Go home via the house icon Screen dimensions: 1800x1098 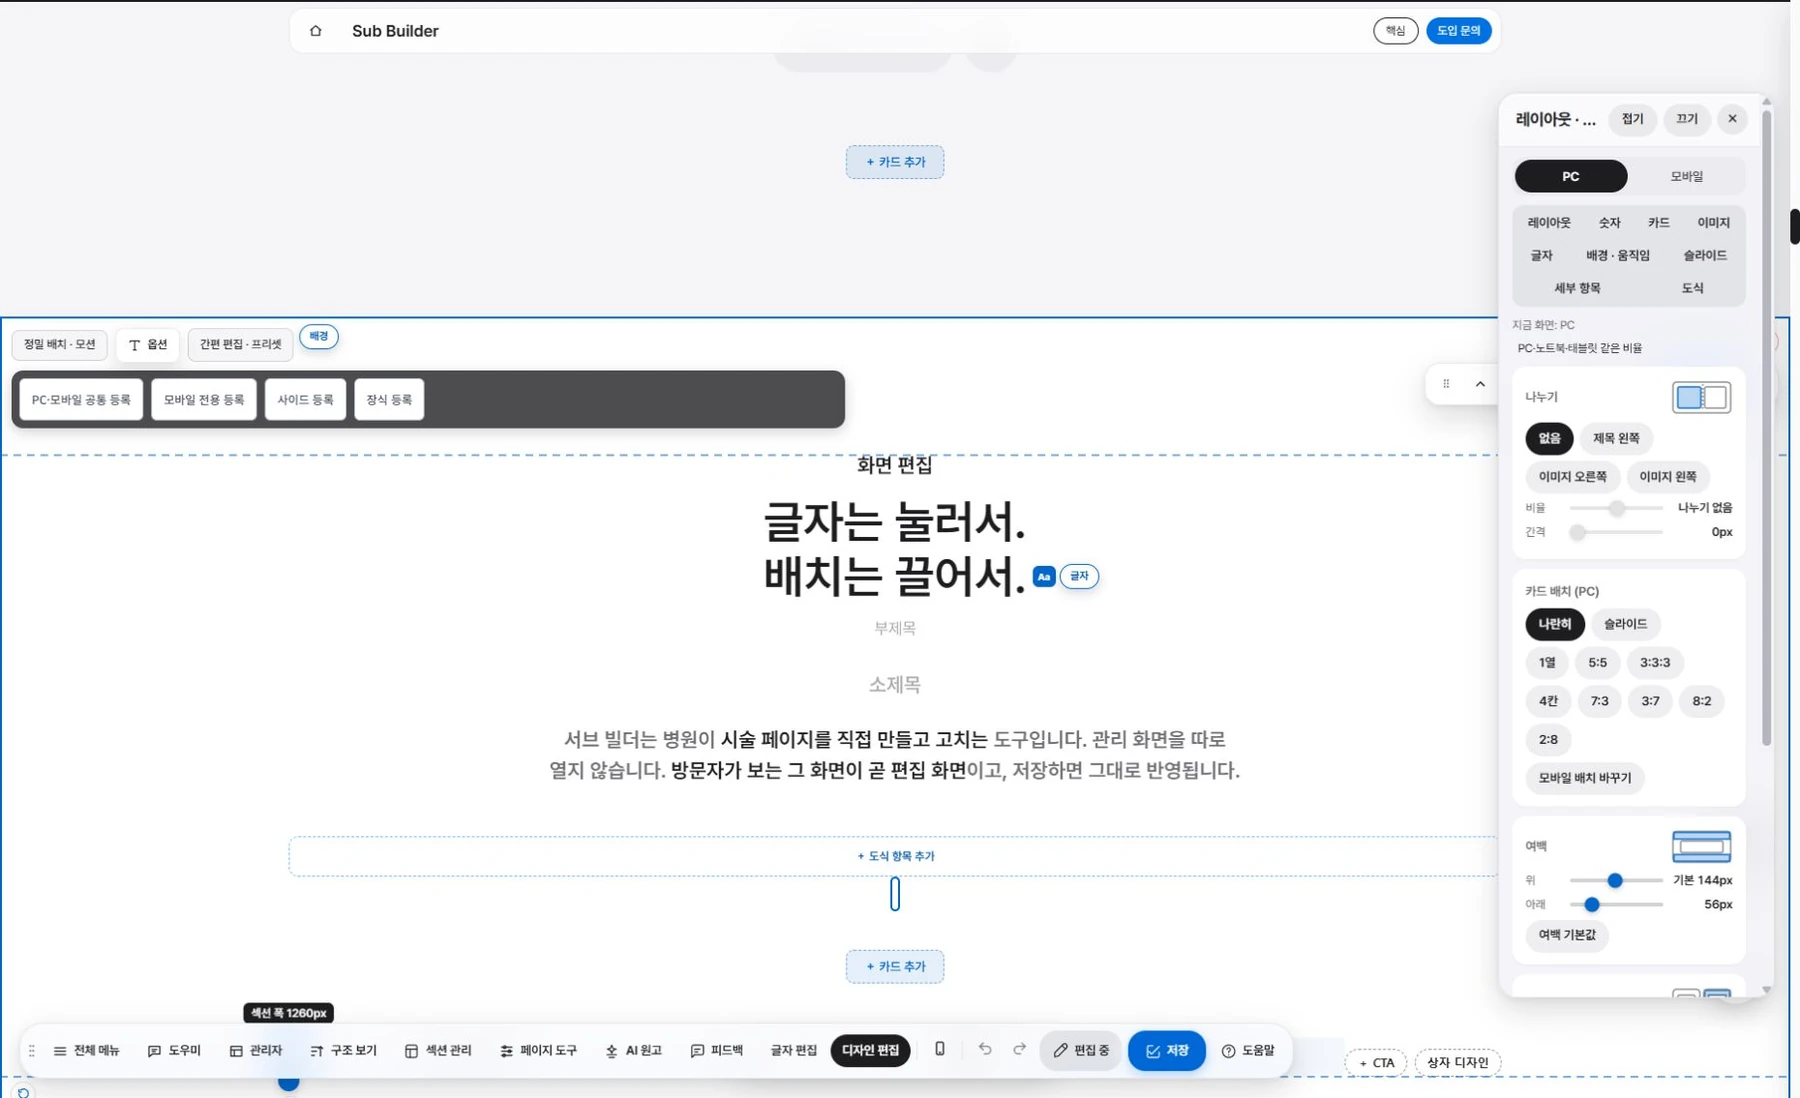[x=316, y=31]
